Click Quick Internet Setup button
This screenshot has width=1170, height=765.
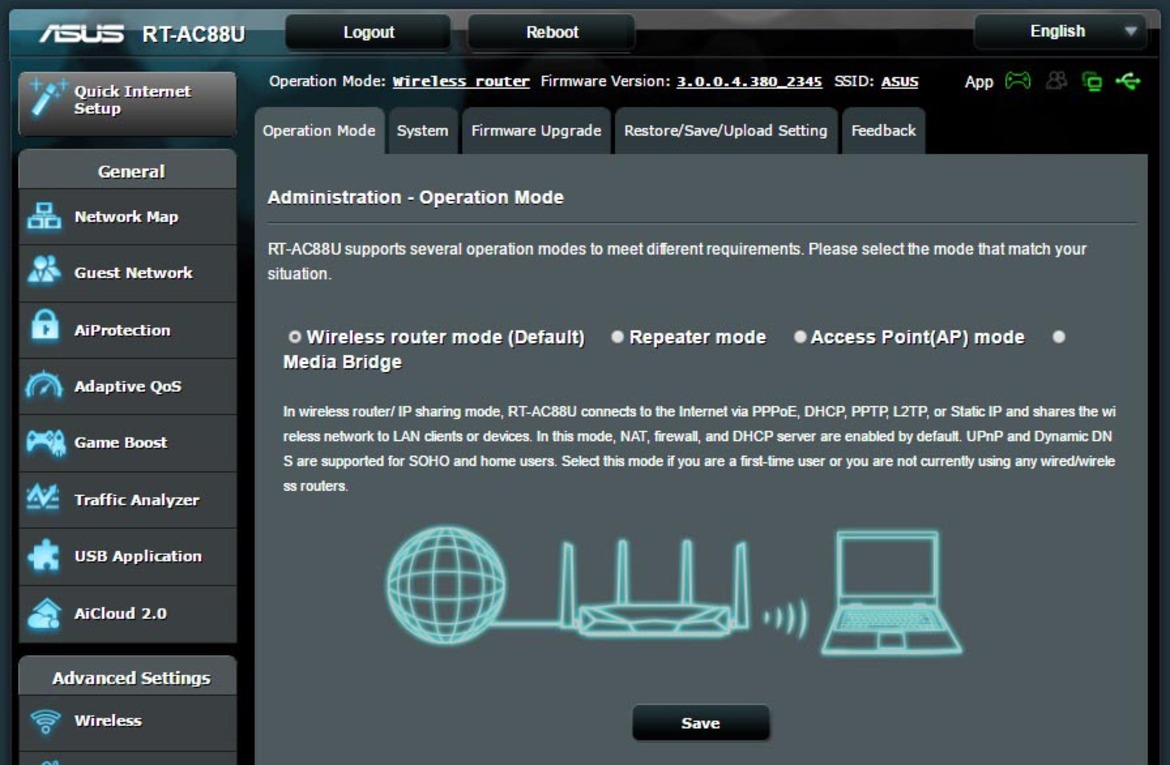128,103
